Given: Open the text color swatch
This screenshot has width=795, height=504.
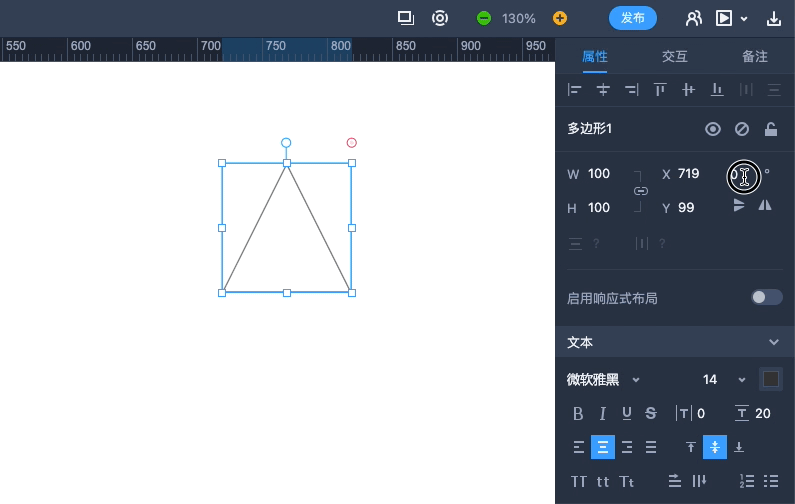Looking at the screenshot, I should point(771,379).
